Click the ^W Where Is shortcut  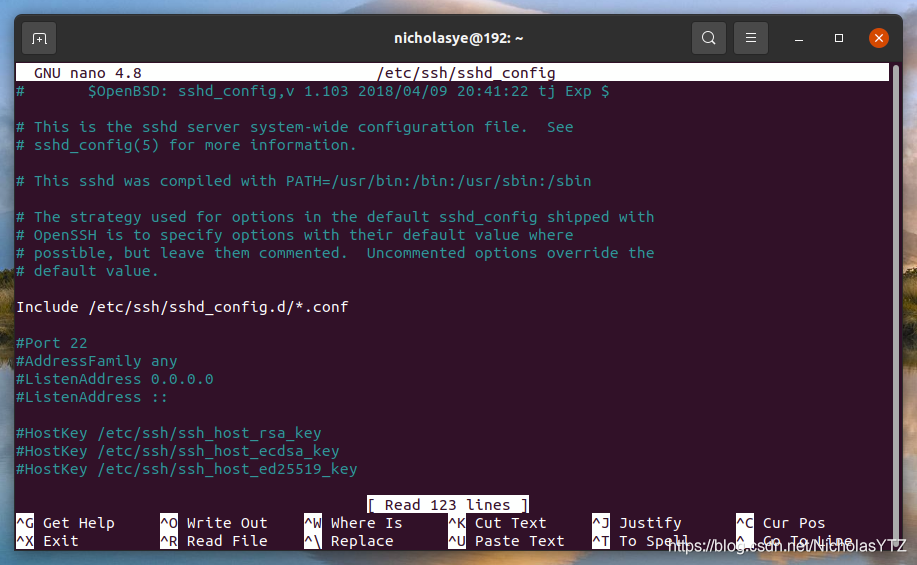pyautogui.click(x=353, y=523)
